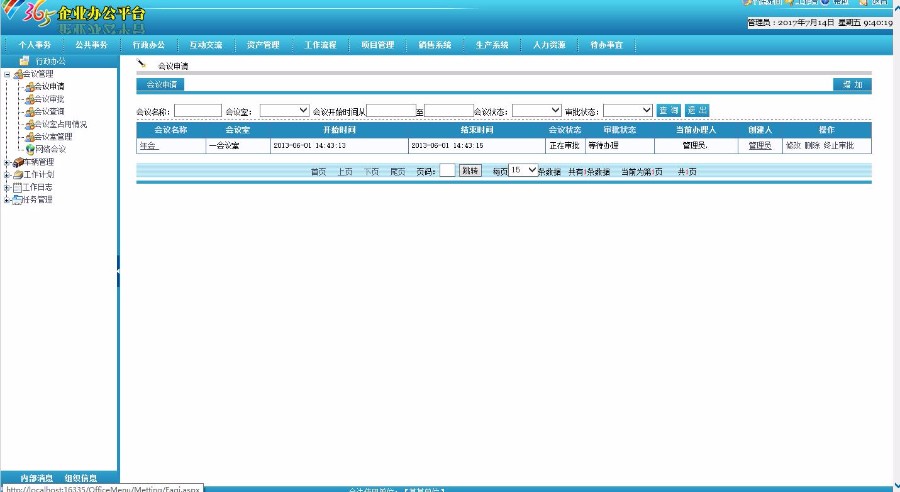Expand the 工作计划 tree node
The height and width of the screenshot is (492, 900).
point(7,175)
